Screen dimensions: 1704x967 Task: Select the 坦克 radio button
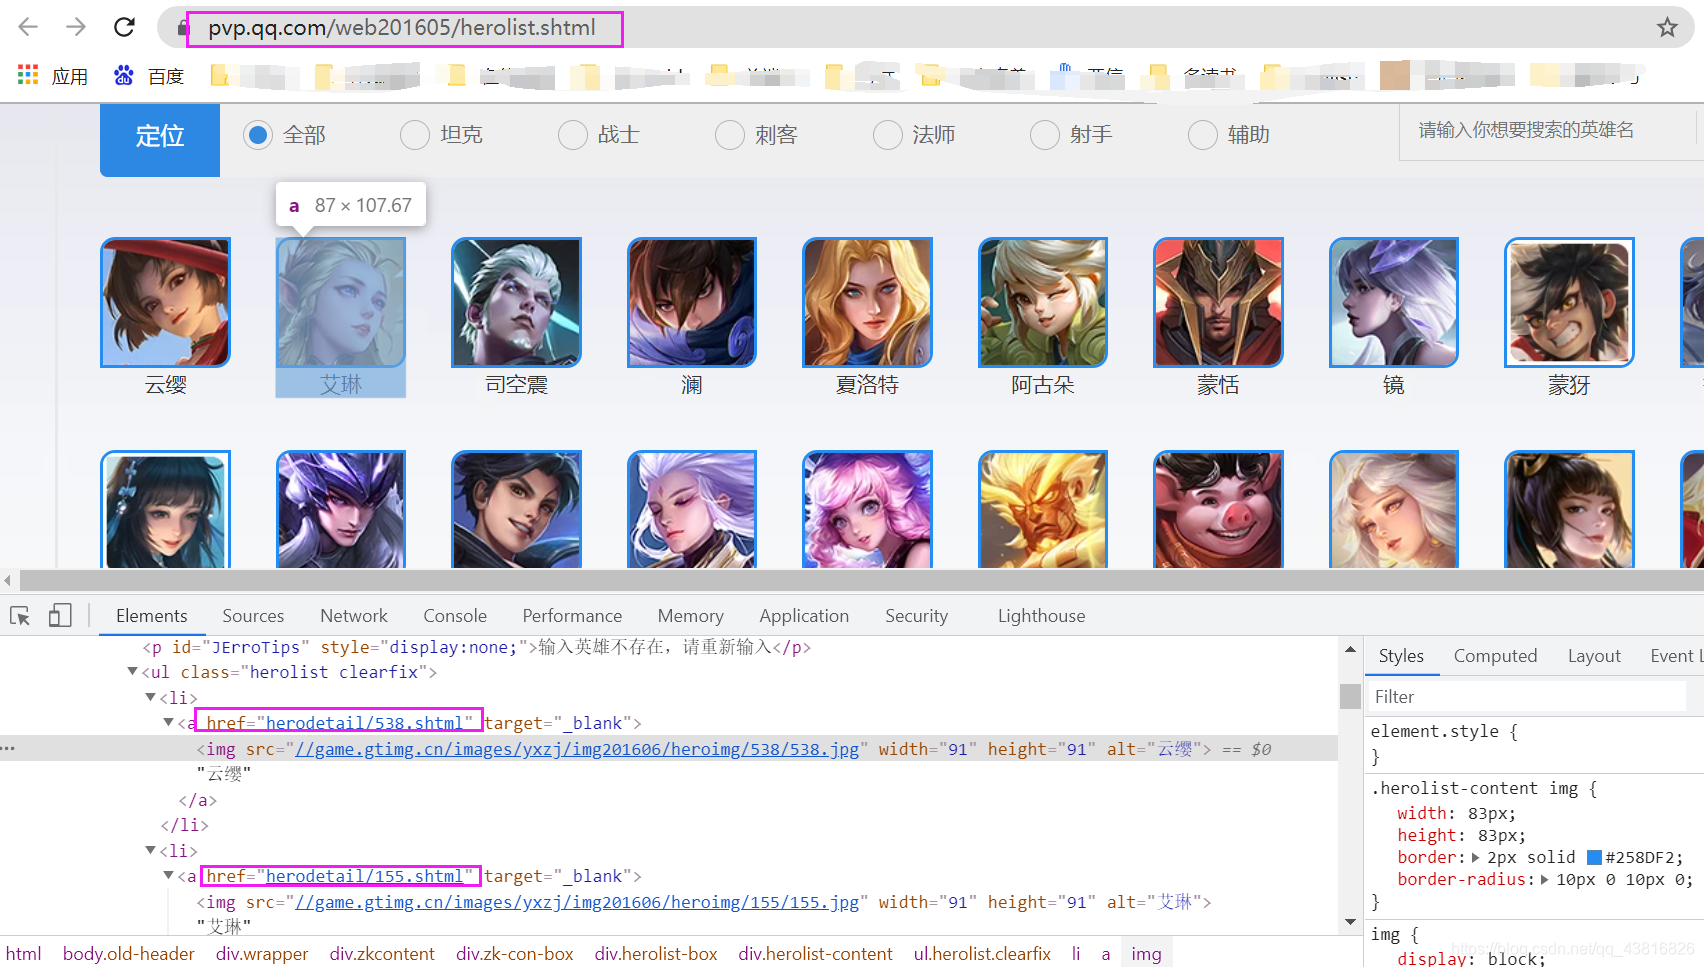tap(415, 134)
